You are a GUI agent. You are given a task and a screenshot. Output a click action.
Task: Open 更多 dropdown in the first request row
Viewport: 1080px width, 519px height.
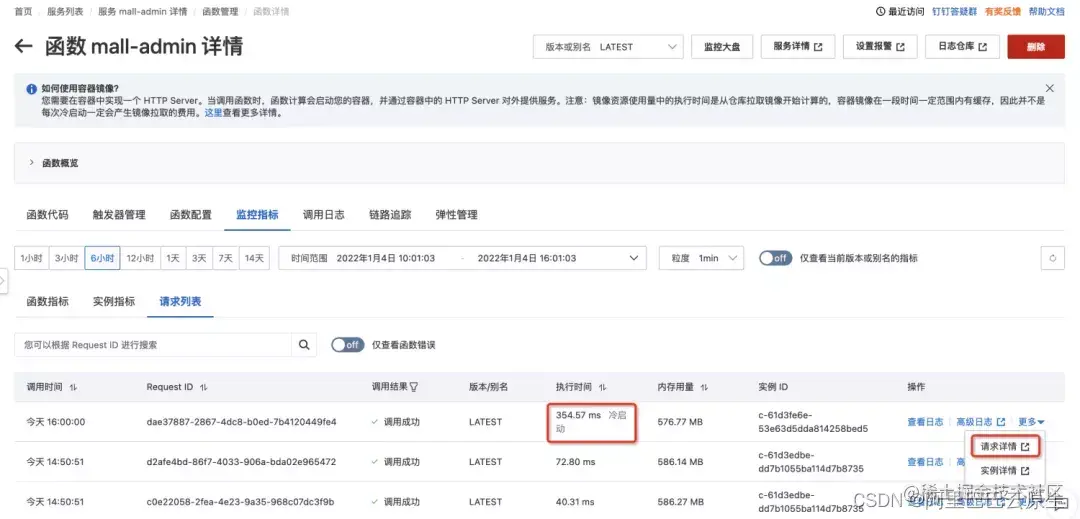click(1031, 422)
